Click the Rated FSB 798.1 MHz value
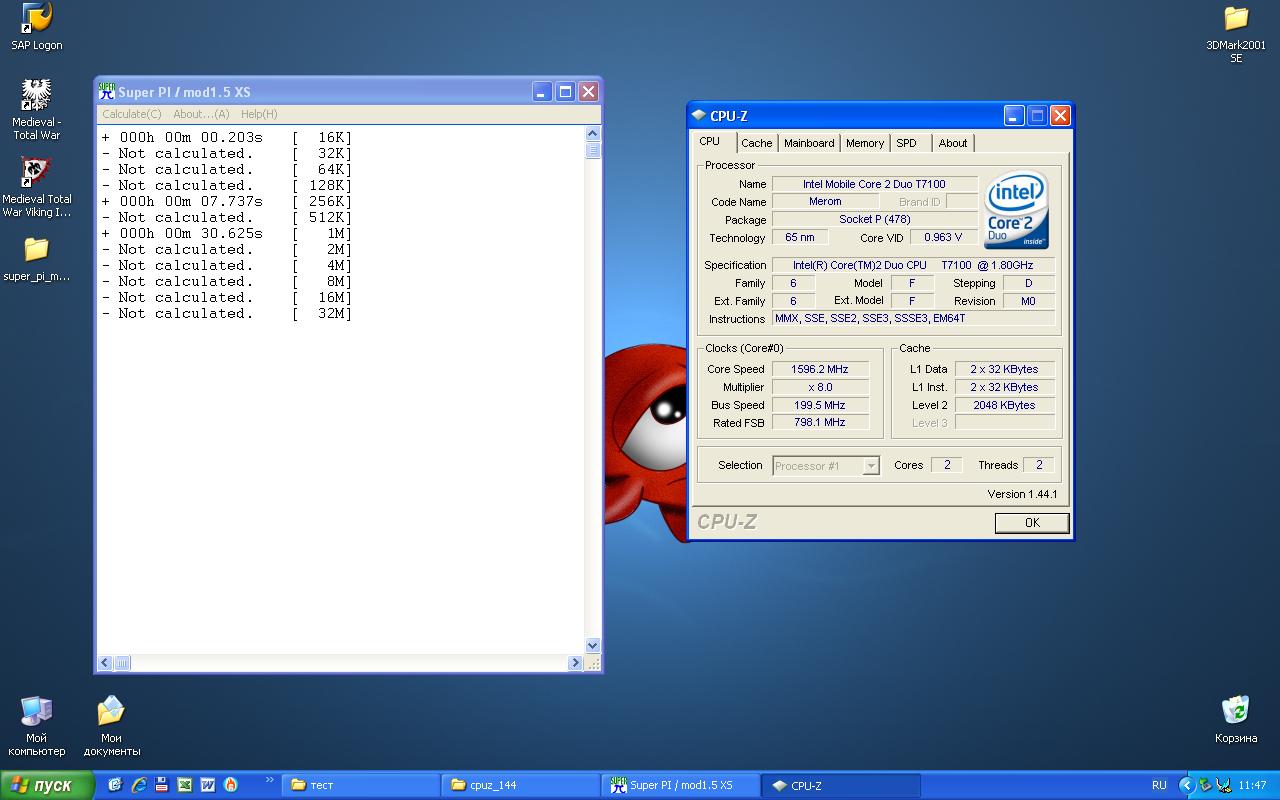The height and width of the screenshot is (800, 1280). click(x=820, y=422)
